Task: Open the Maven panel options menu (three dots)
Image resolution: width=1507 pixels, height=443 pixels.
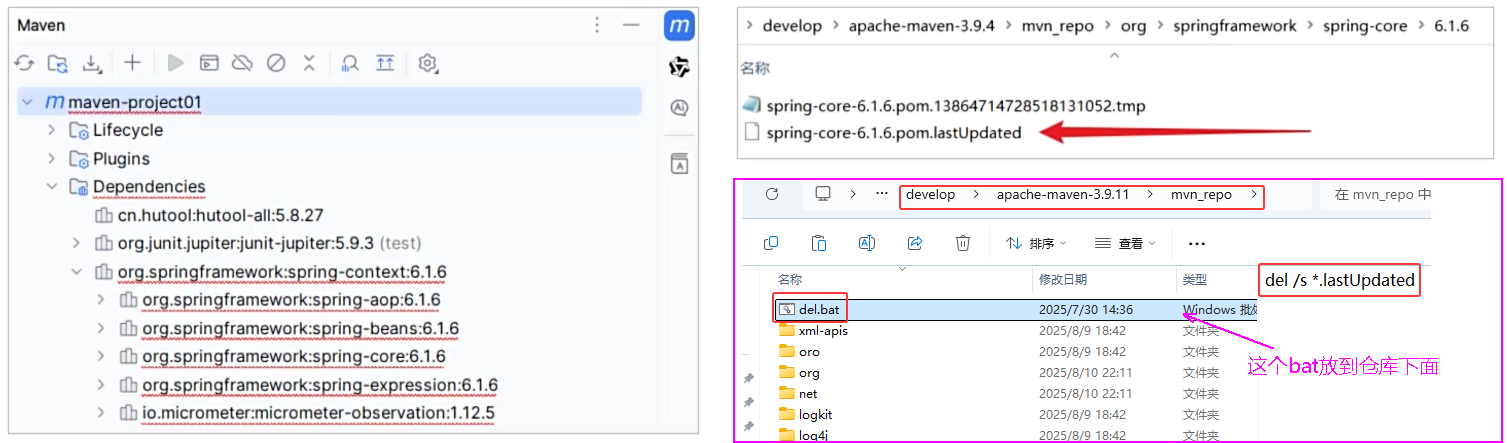Action: [597, 25]
